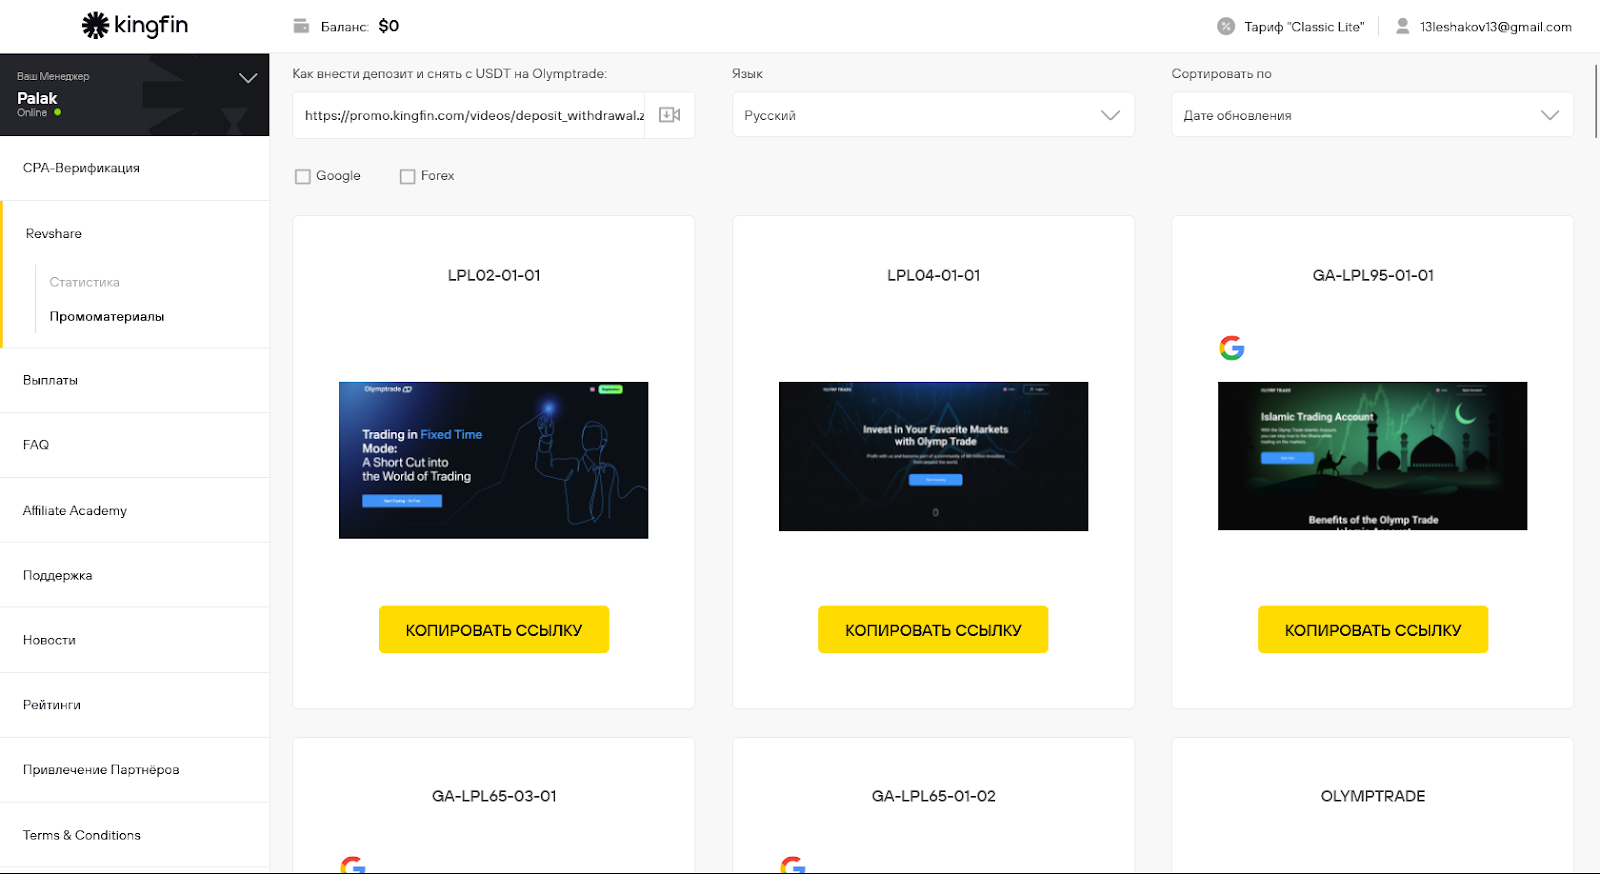Open CPA-Верификация menu item

click(x=135, y=168)
